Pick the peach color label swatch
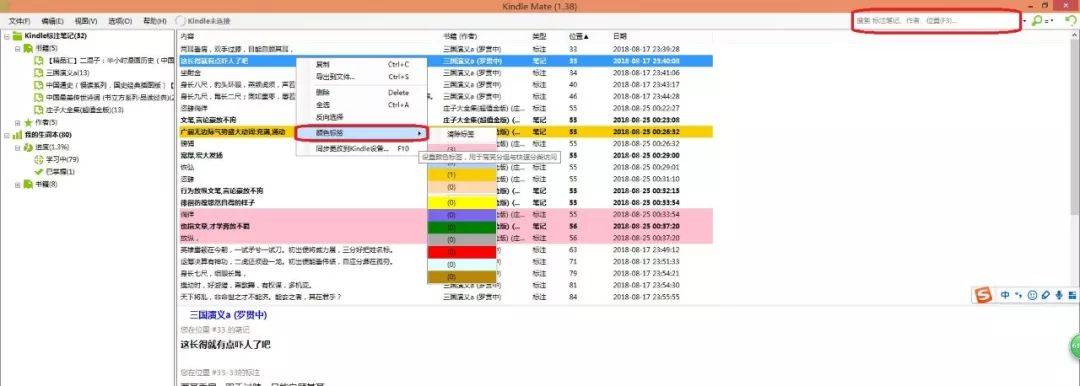Screen dimensions: 1080x386 [x=461, y=187]
